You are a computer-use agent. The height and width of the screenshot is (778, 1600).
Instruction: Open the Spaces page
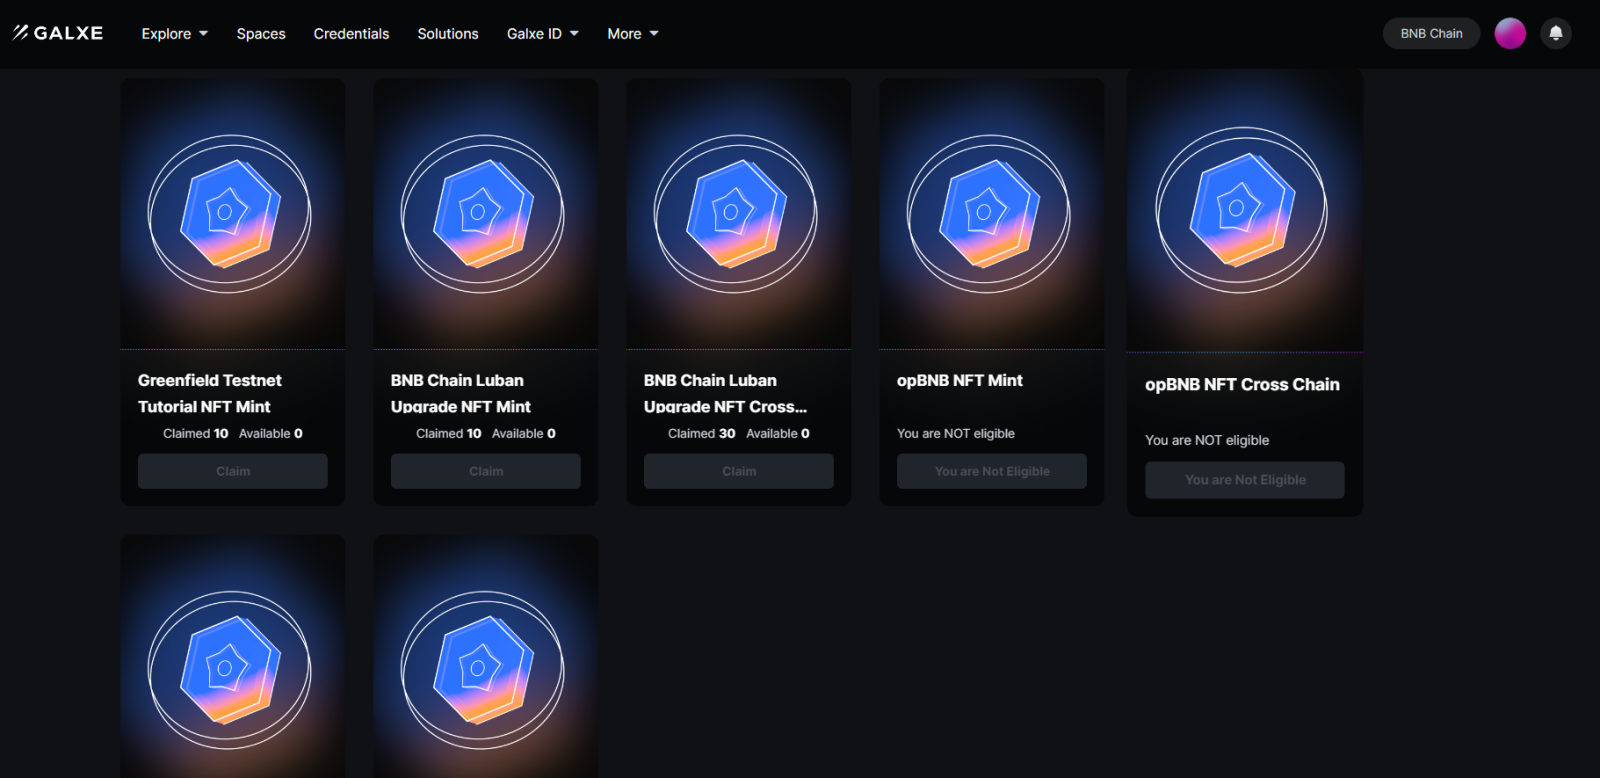(x=261, y=33)
